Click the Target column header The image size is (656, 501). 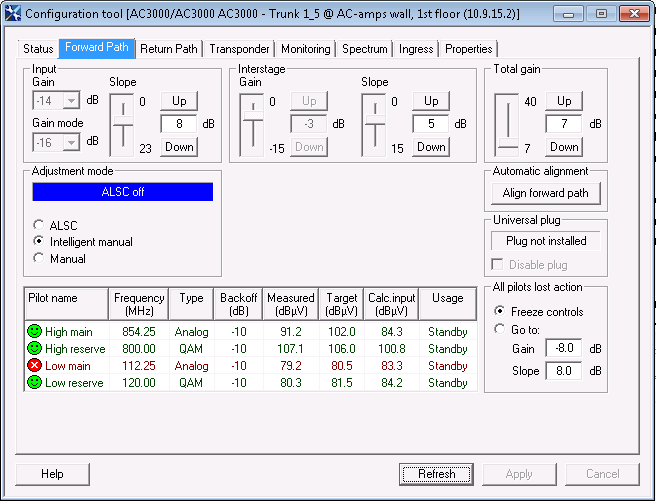[342, 304]
